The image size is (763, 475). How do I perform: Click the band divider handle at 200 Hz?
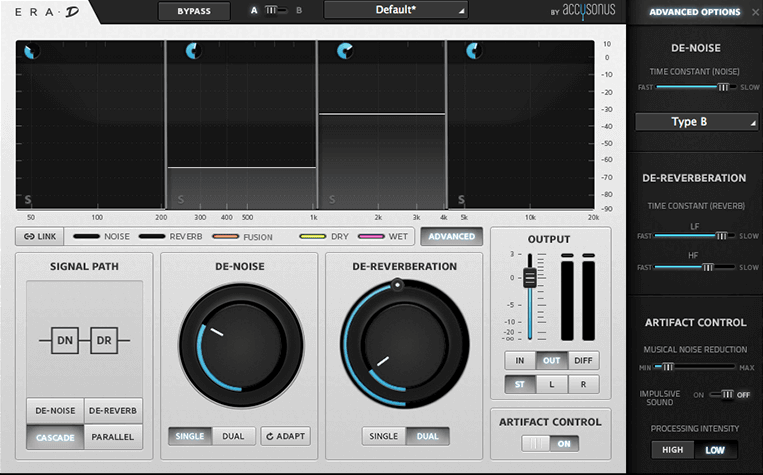165,125
